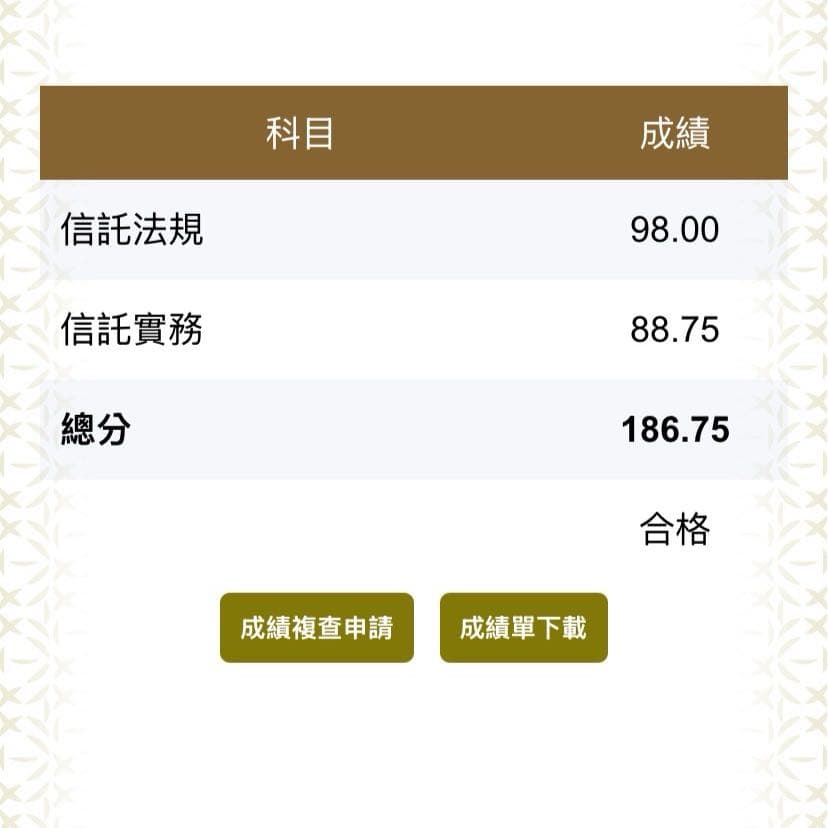The height and width of the screenshot is (828, 828).
Task: Select the 信託實務 subject name
Action: 132,329
